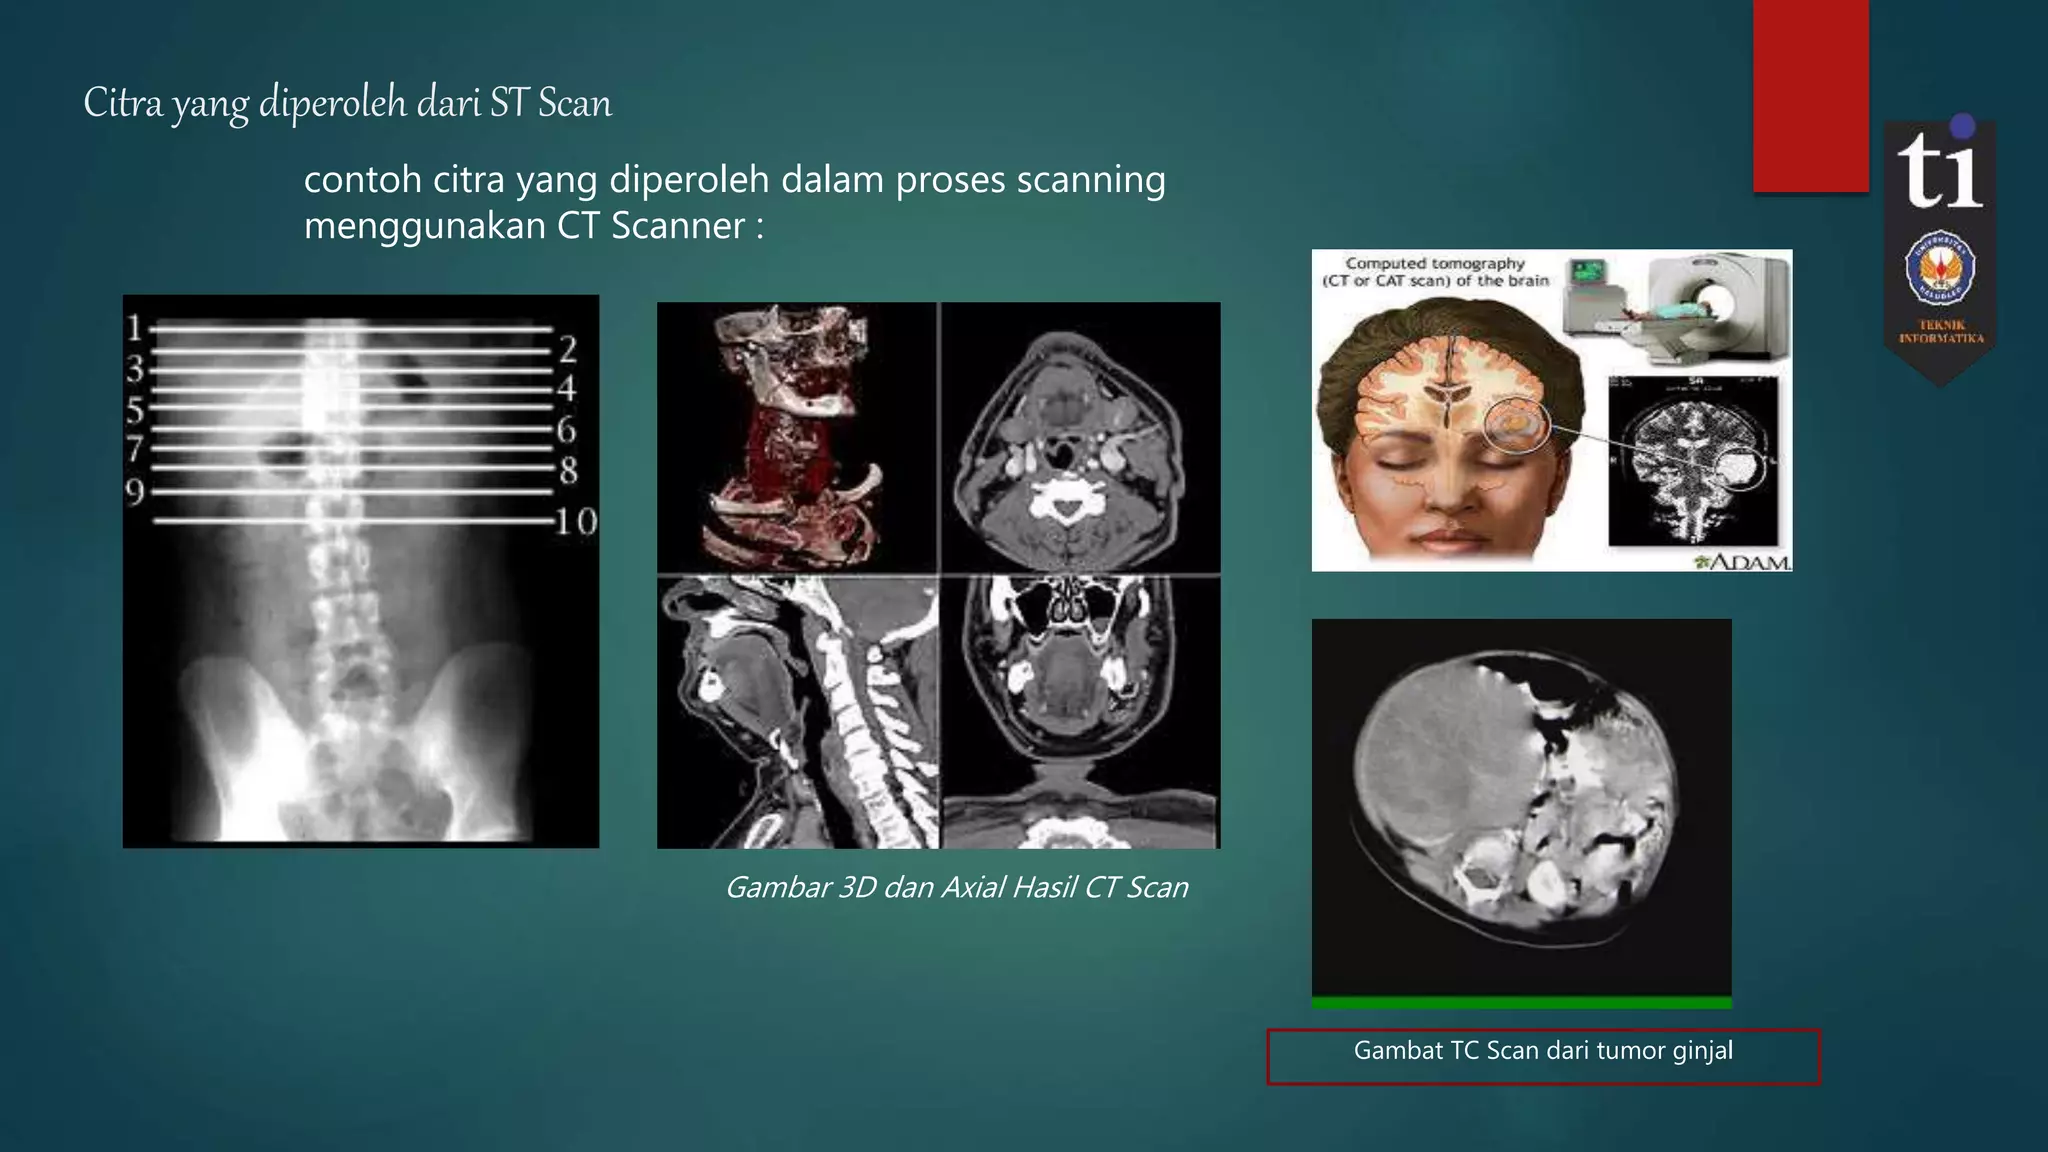Click the axial sinus CT image
Image resolution: width=2048 pixels, height=1152 pixels.
[1081, 712]
